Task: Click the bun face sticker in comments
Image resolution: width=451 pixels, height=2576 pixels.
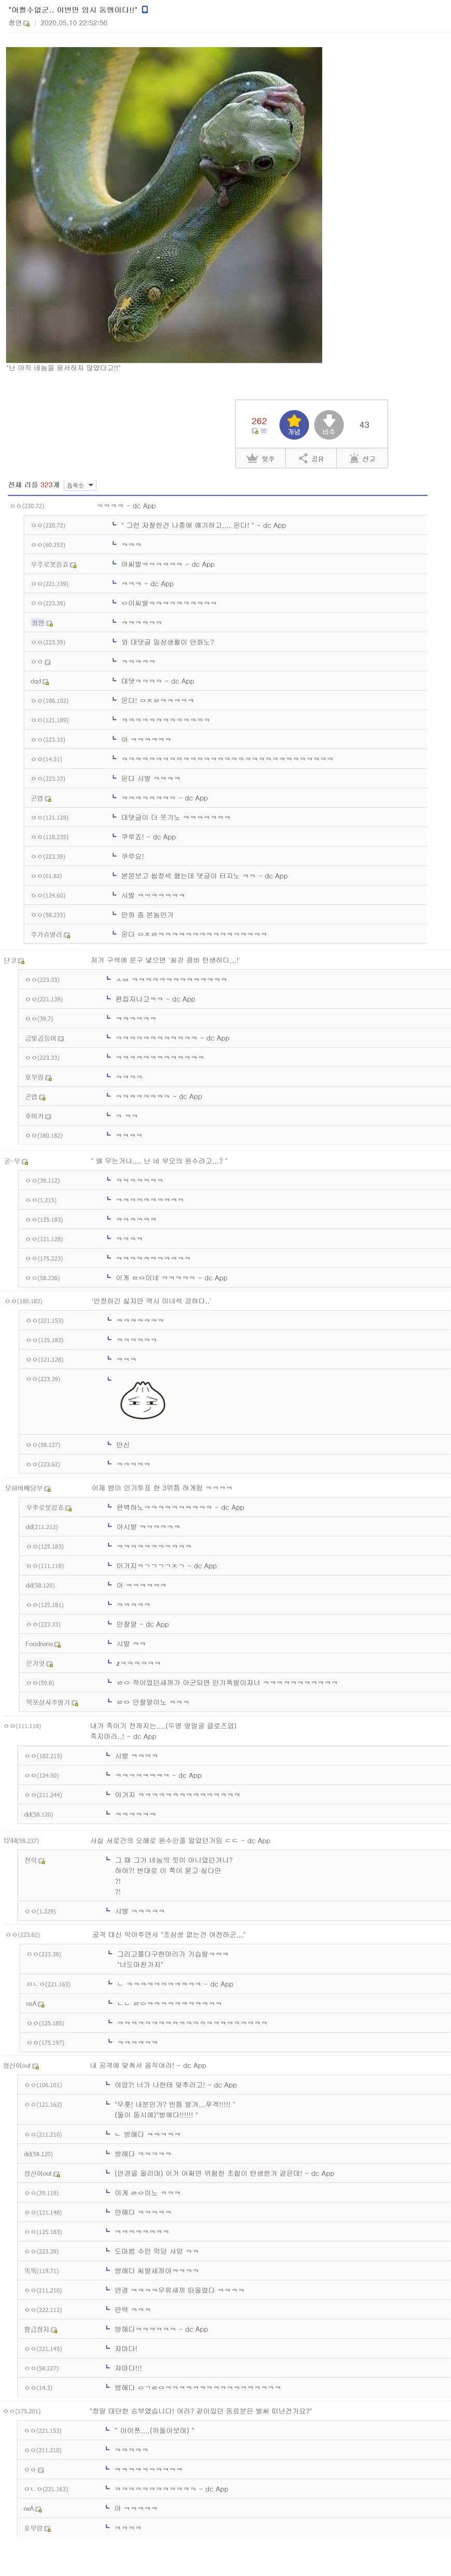Action: pos(142,1402)
